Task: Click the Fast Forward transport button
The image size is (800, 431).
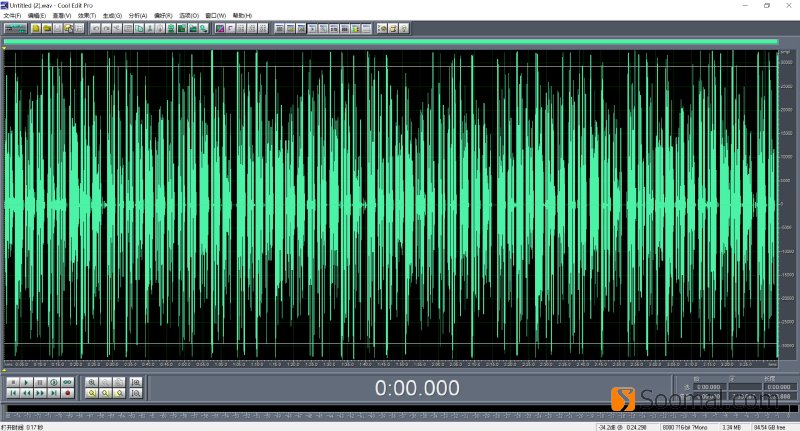Action: click(x=40, y=394)
